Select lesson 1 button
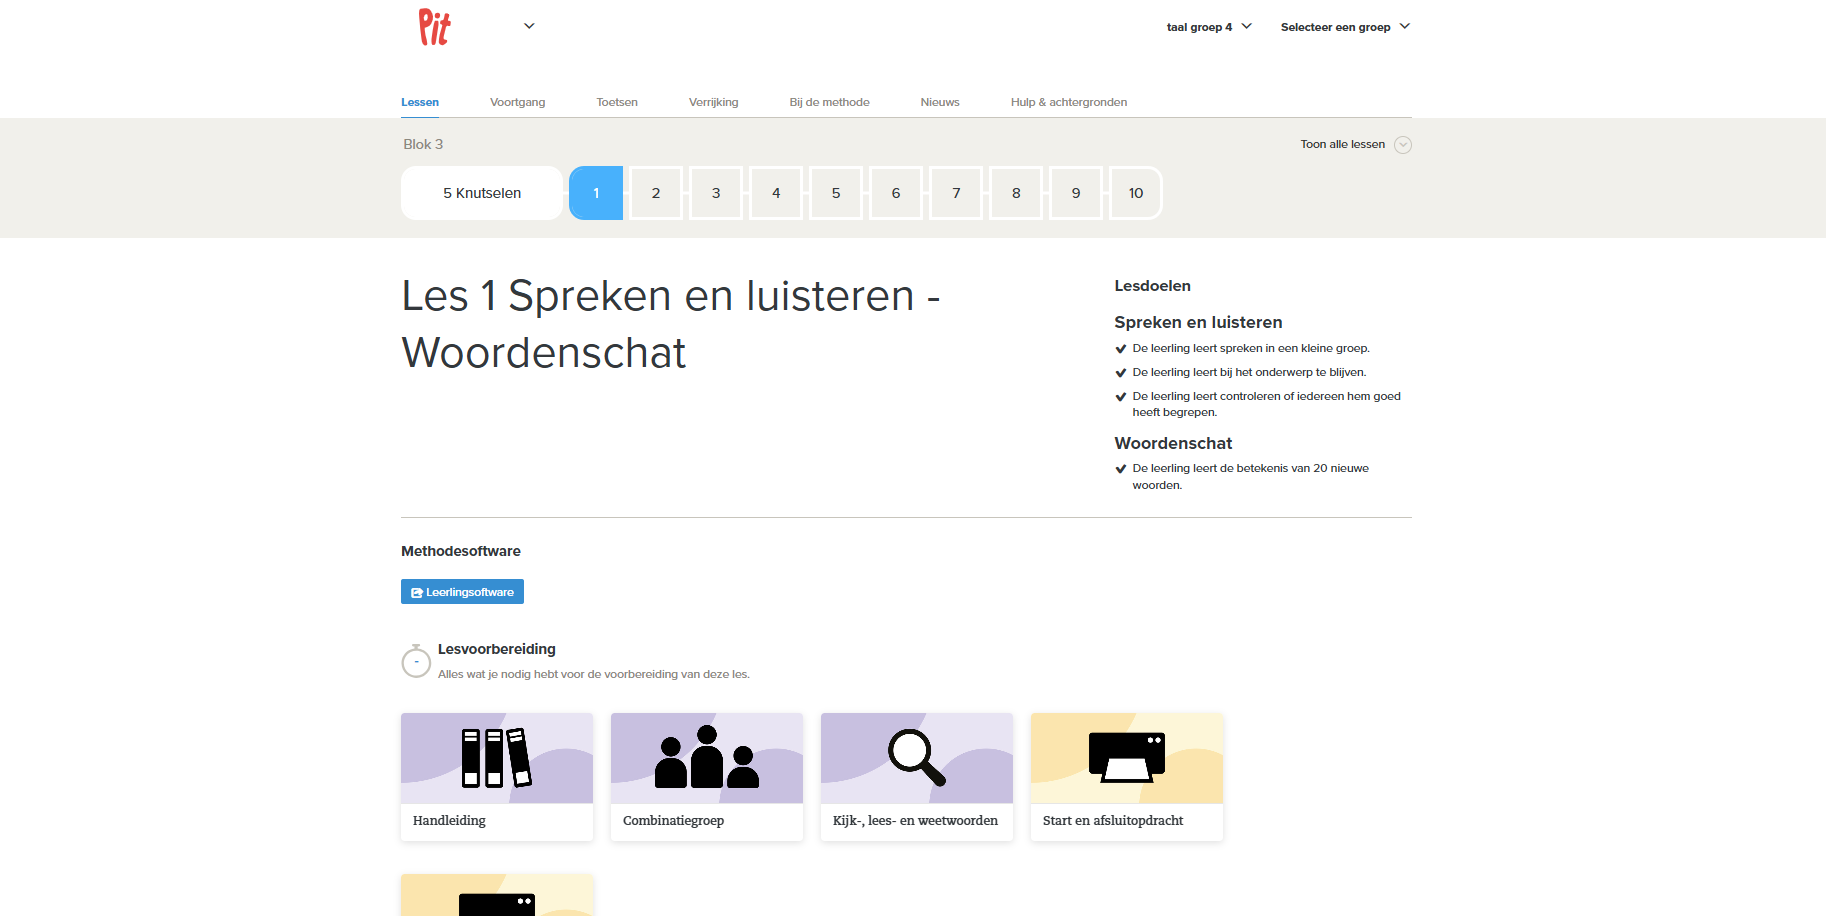The width and height of the screenshot is (1826, 916). 596,193
